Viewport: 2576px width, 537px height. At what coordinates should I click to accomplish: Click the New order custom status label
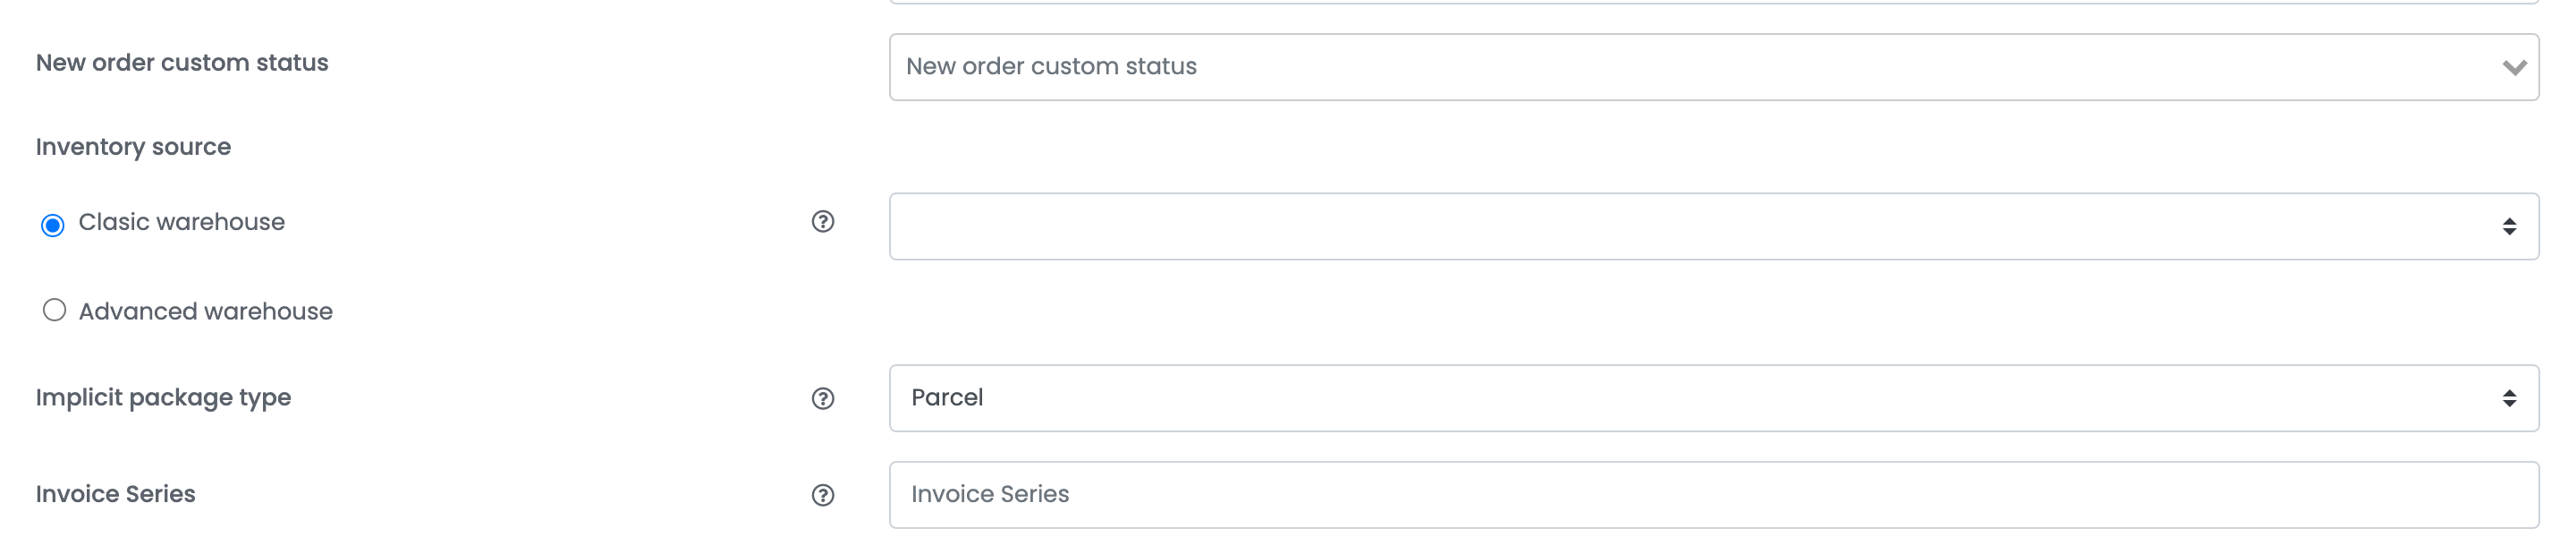pyautogui.click(x=182, y=63)
